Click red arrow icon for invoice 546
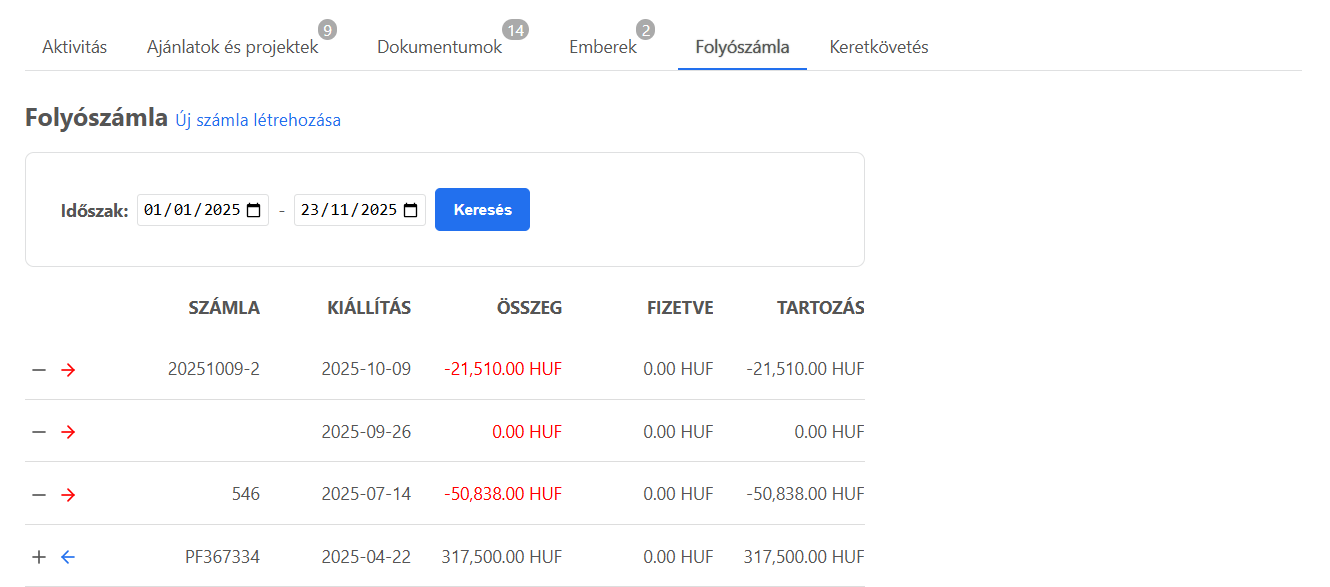This screenshot has width=1330, height=587. click(x=68, y=495)
